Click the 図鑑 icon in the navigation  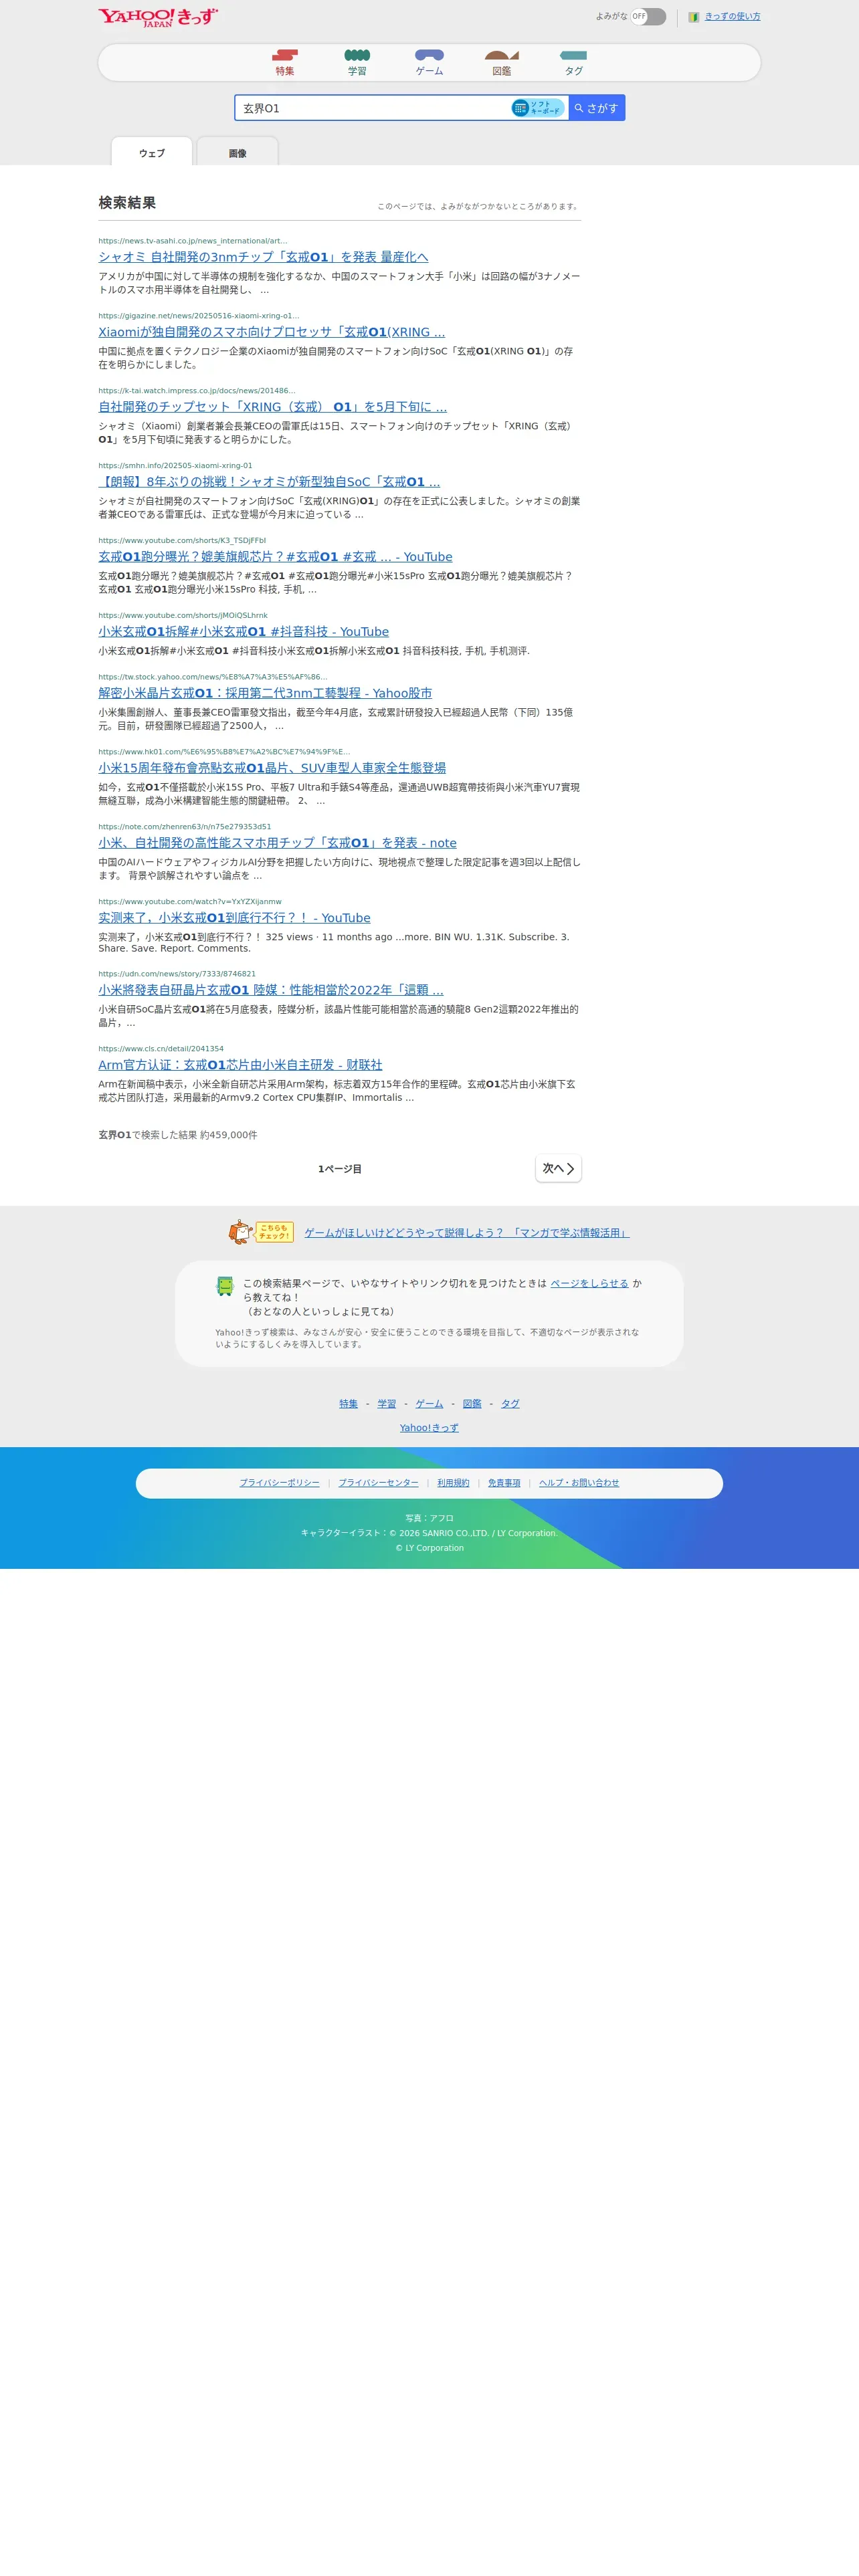(501, 55)
